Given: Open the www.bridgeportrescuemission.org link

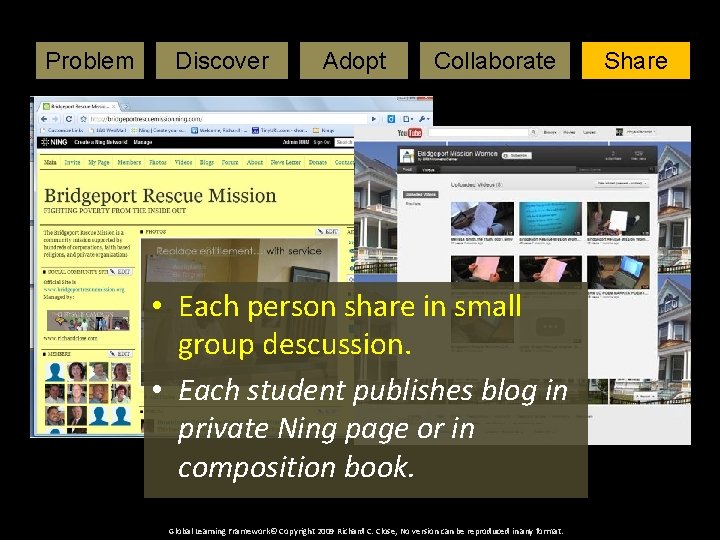Looking at the screenshot, I should pyautogui.click(x=84, y=290).
